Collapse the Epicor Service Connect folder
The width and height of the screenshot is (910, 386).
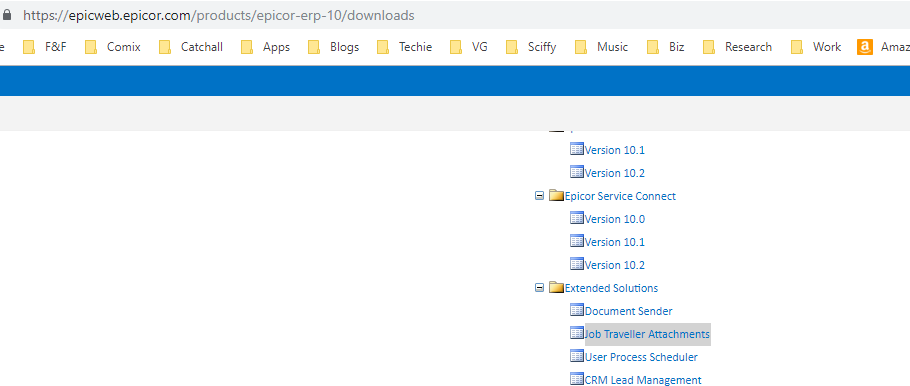point(539,196)
